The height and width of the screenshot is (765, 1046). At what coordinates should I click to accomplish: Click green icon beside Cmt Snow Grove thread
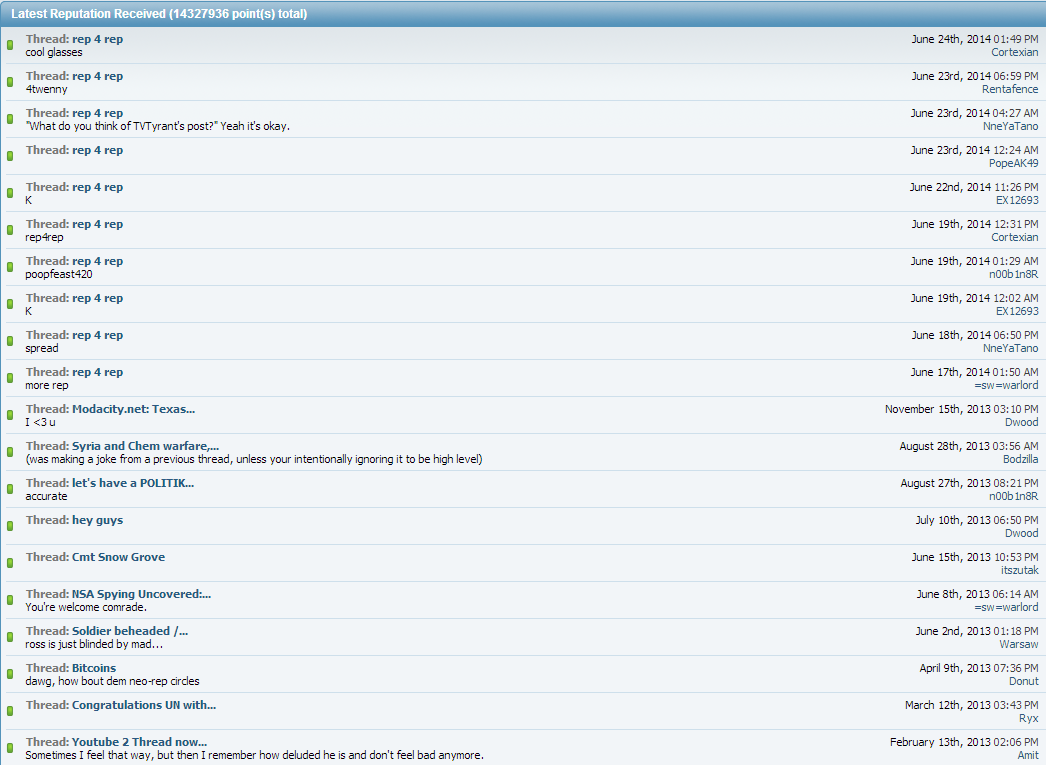(10, 563)
